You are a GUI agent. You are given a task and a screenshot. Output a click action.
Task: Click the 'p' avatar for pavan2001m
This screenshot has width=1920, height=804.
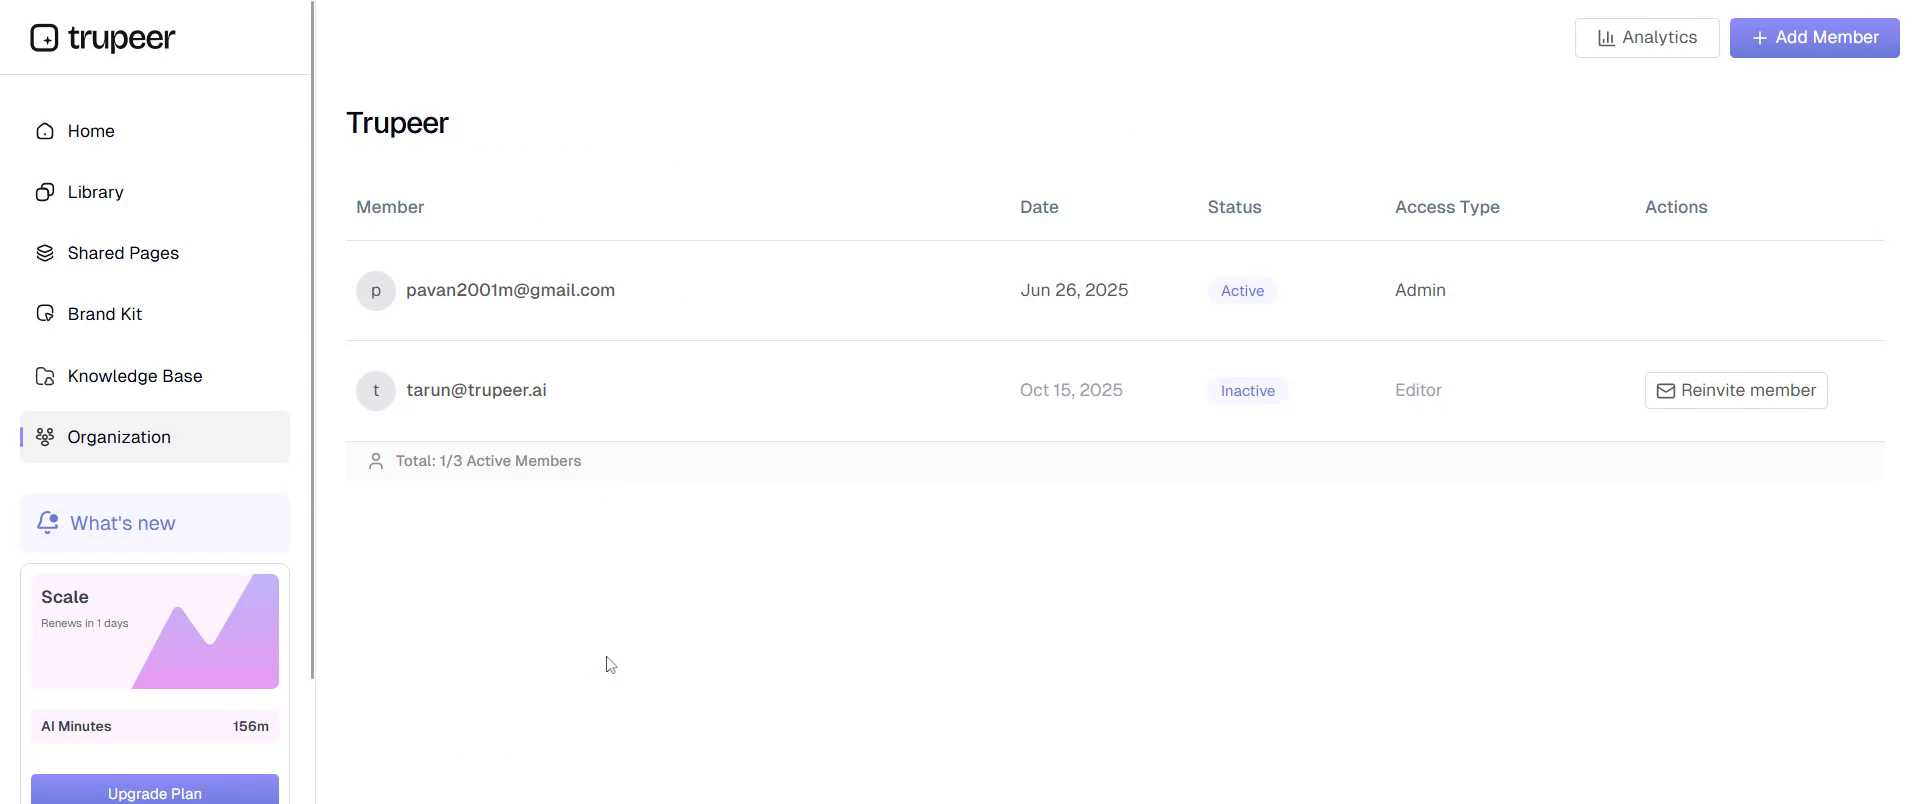pos(376,291)
